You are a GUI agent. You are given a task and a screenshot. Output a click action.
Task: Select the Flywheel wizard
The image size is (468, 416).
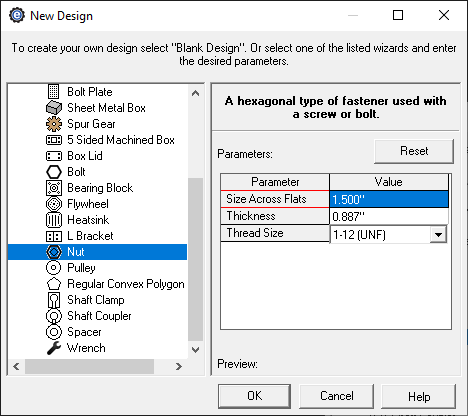(x=88, y=204)
